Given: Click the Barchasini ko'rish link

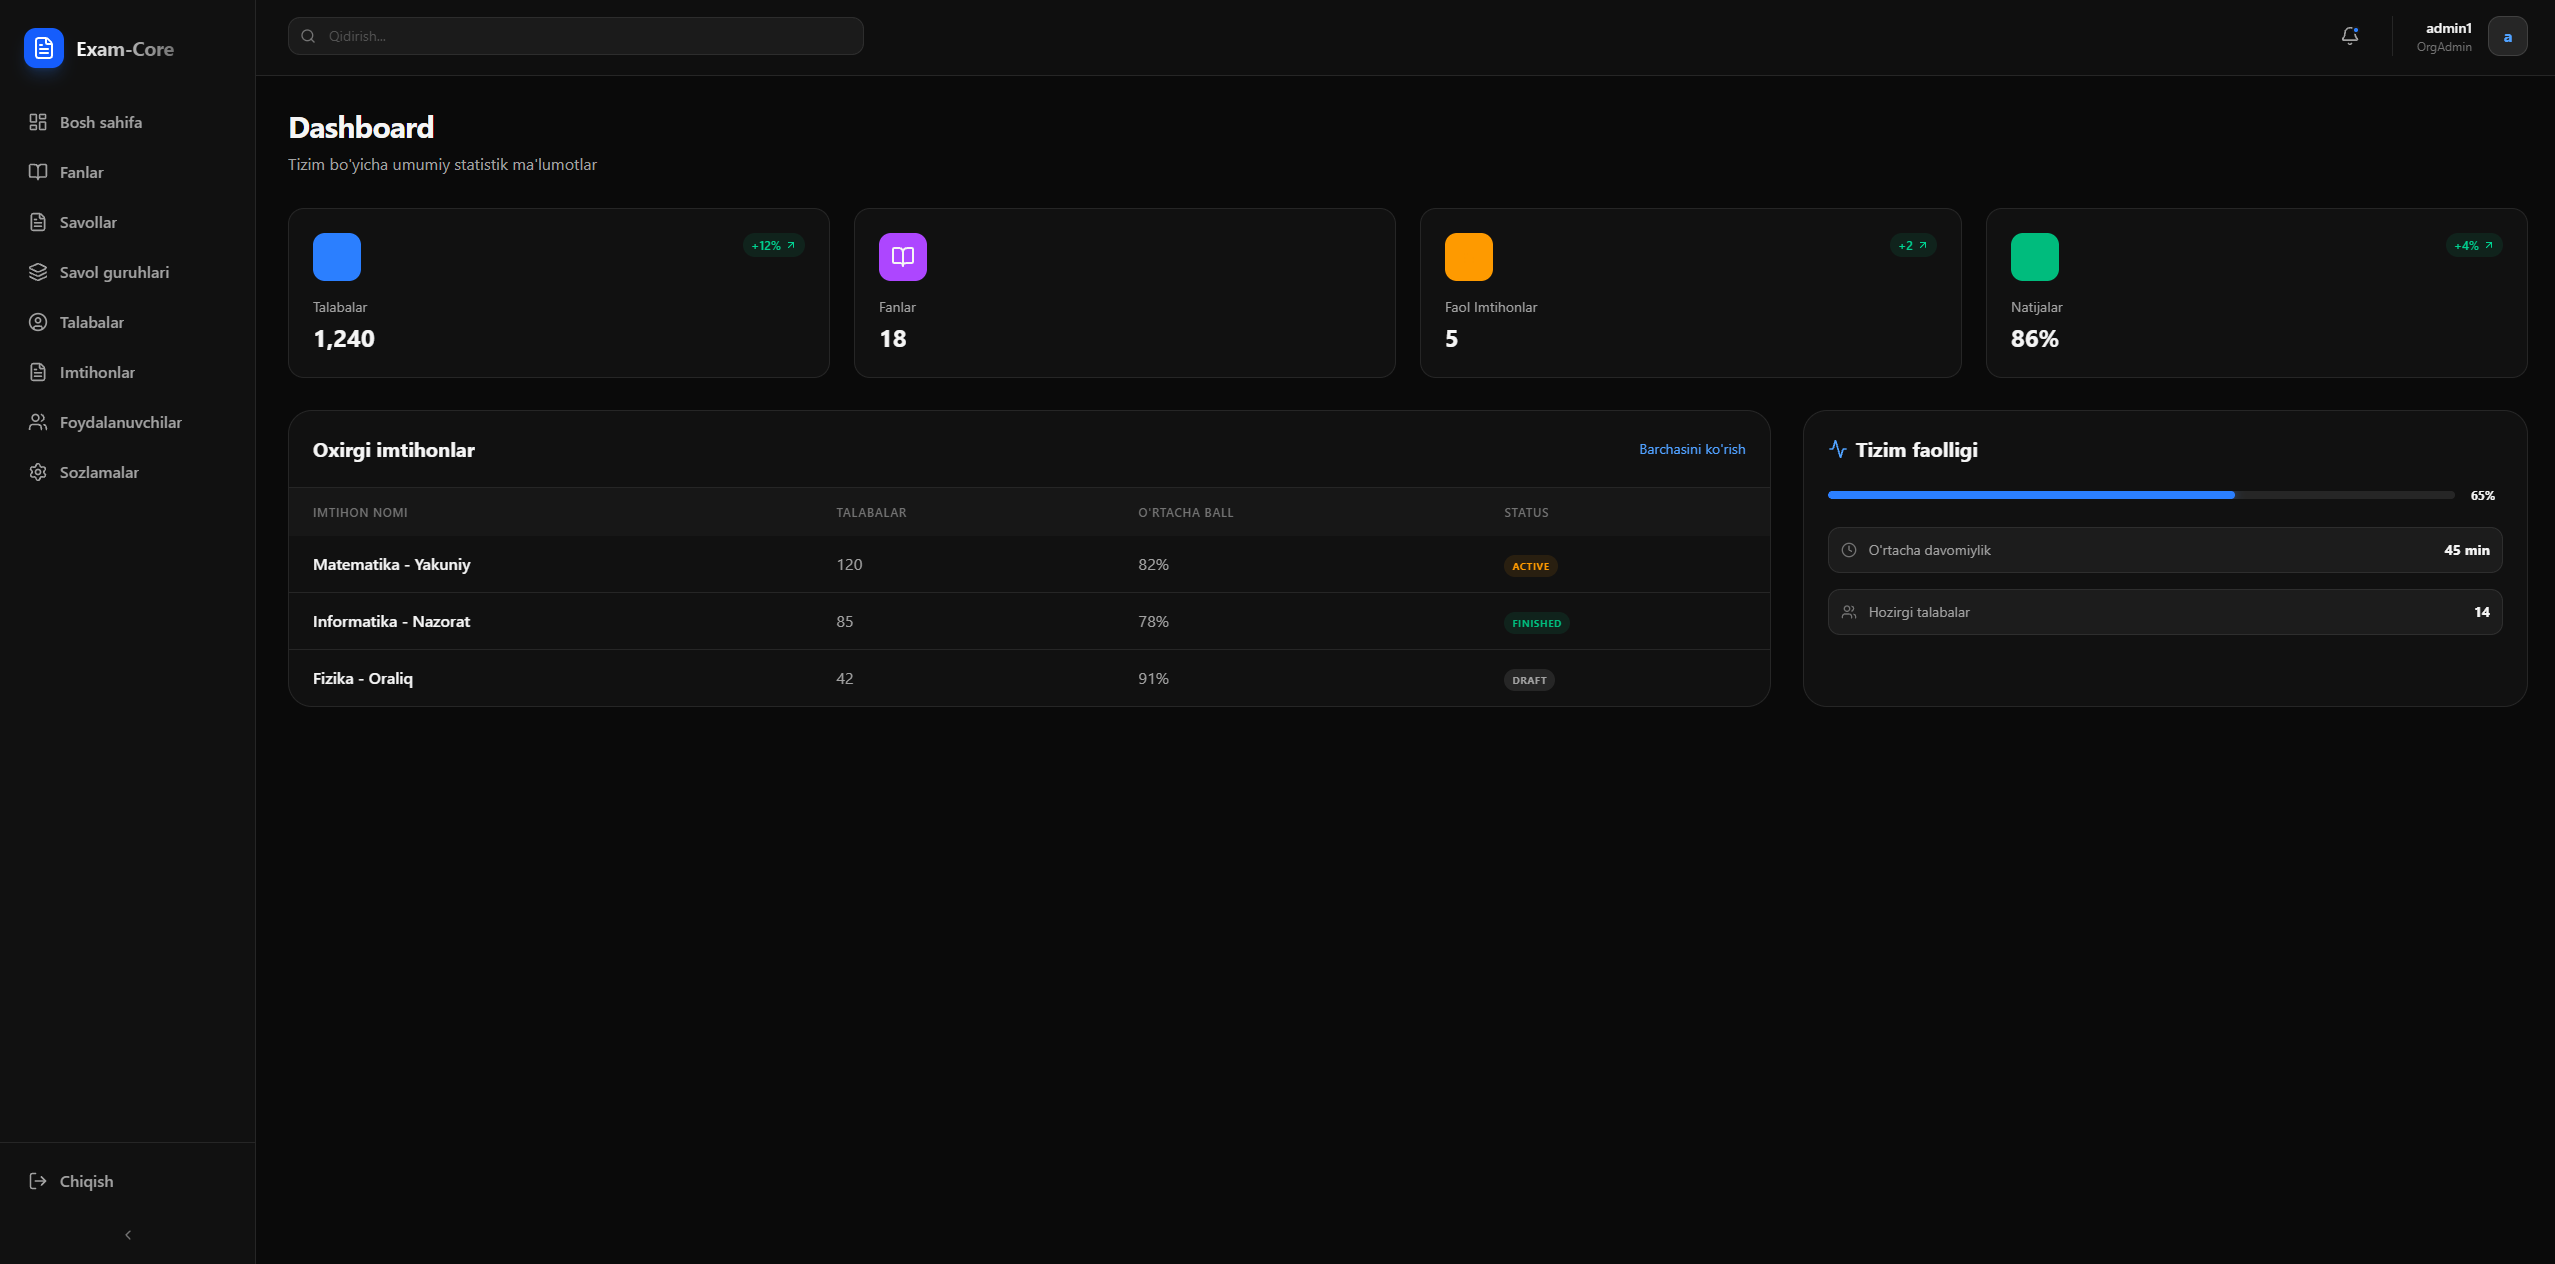Looking at the screenshot, I should (1690, 449).
